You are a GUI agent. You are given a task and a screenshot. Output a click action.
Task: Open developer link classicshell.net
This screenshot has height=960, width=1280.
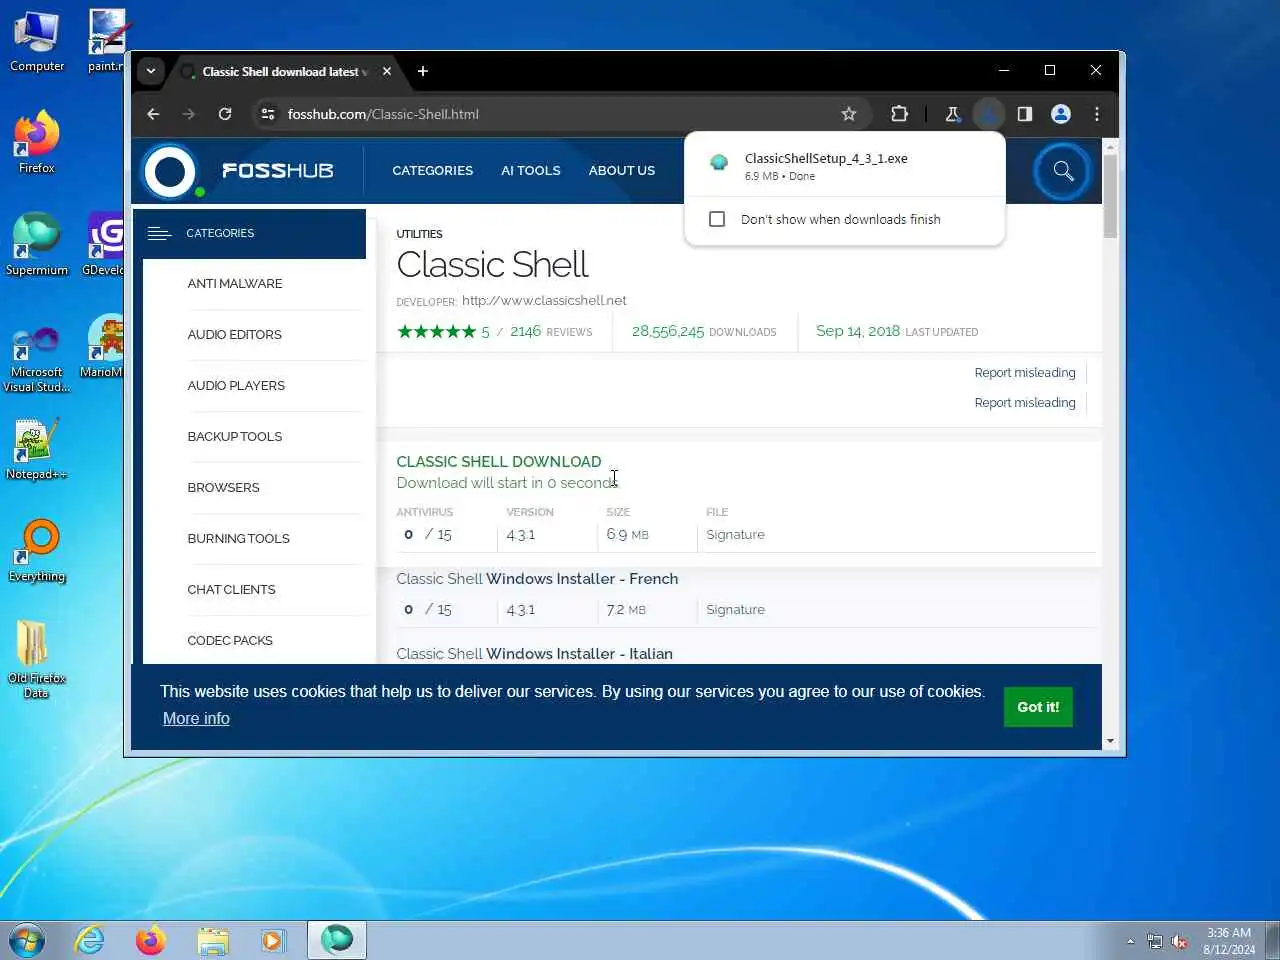pyautogui.click(x=544, y=300)
